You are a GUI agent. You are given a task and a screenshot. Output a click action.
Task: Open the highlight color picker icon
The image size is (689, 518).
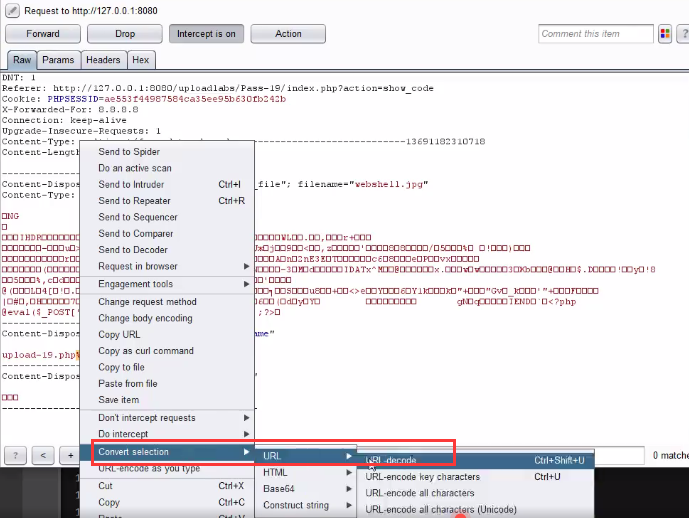666,34
